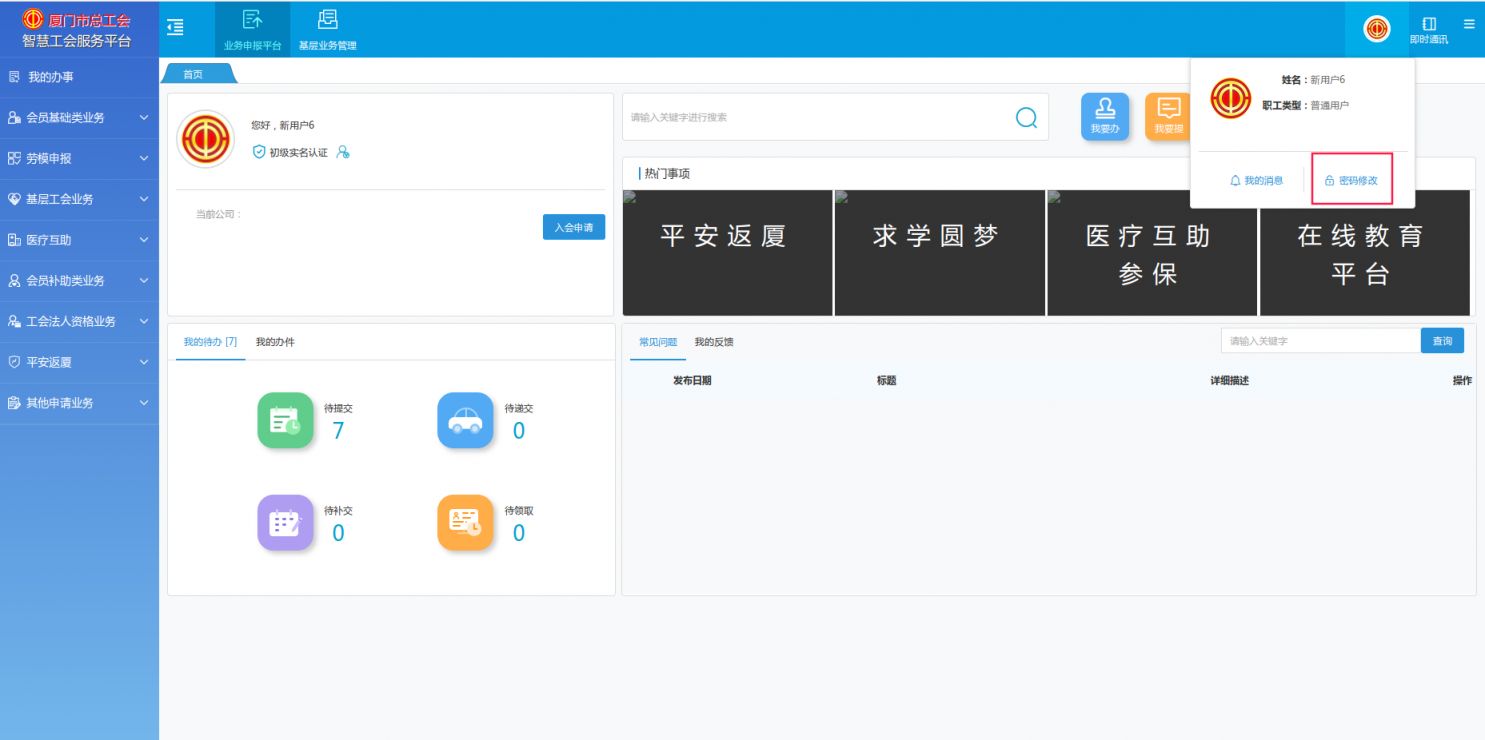Focus the 请输入关键字 FAQ keyword field
Viewport: 1485px width, 740px height.
pos(1320,341)
